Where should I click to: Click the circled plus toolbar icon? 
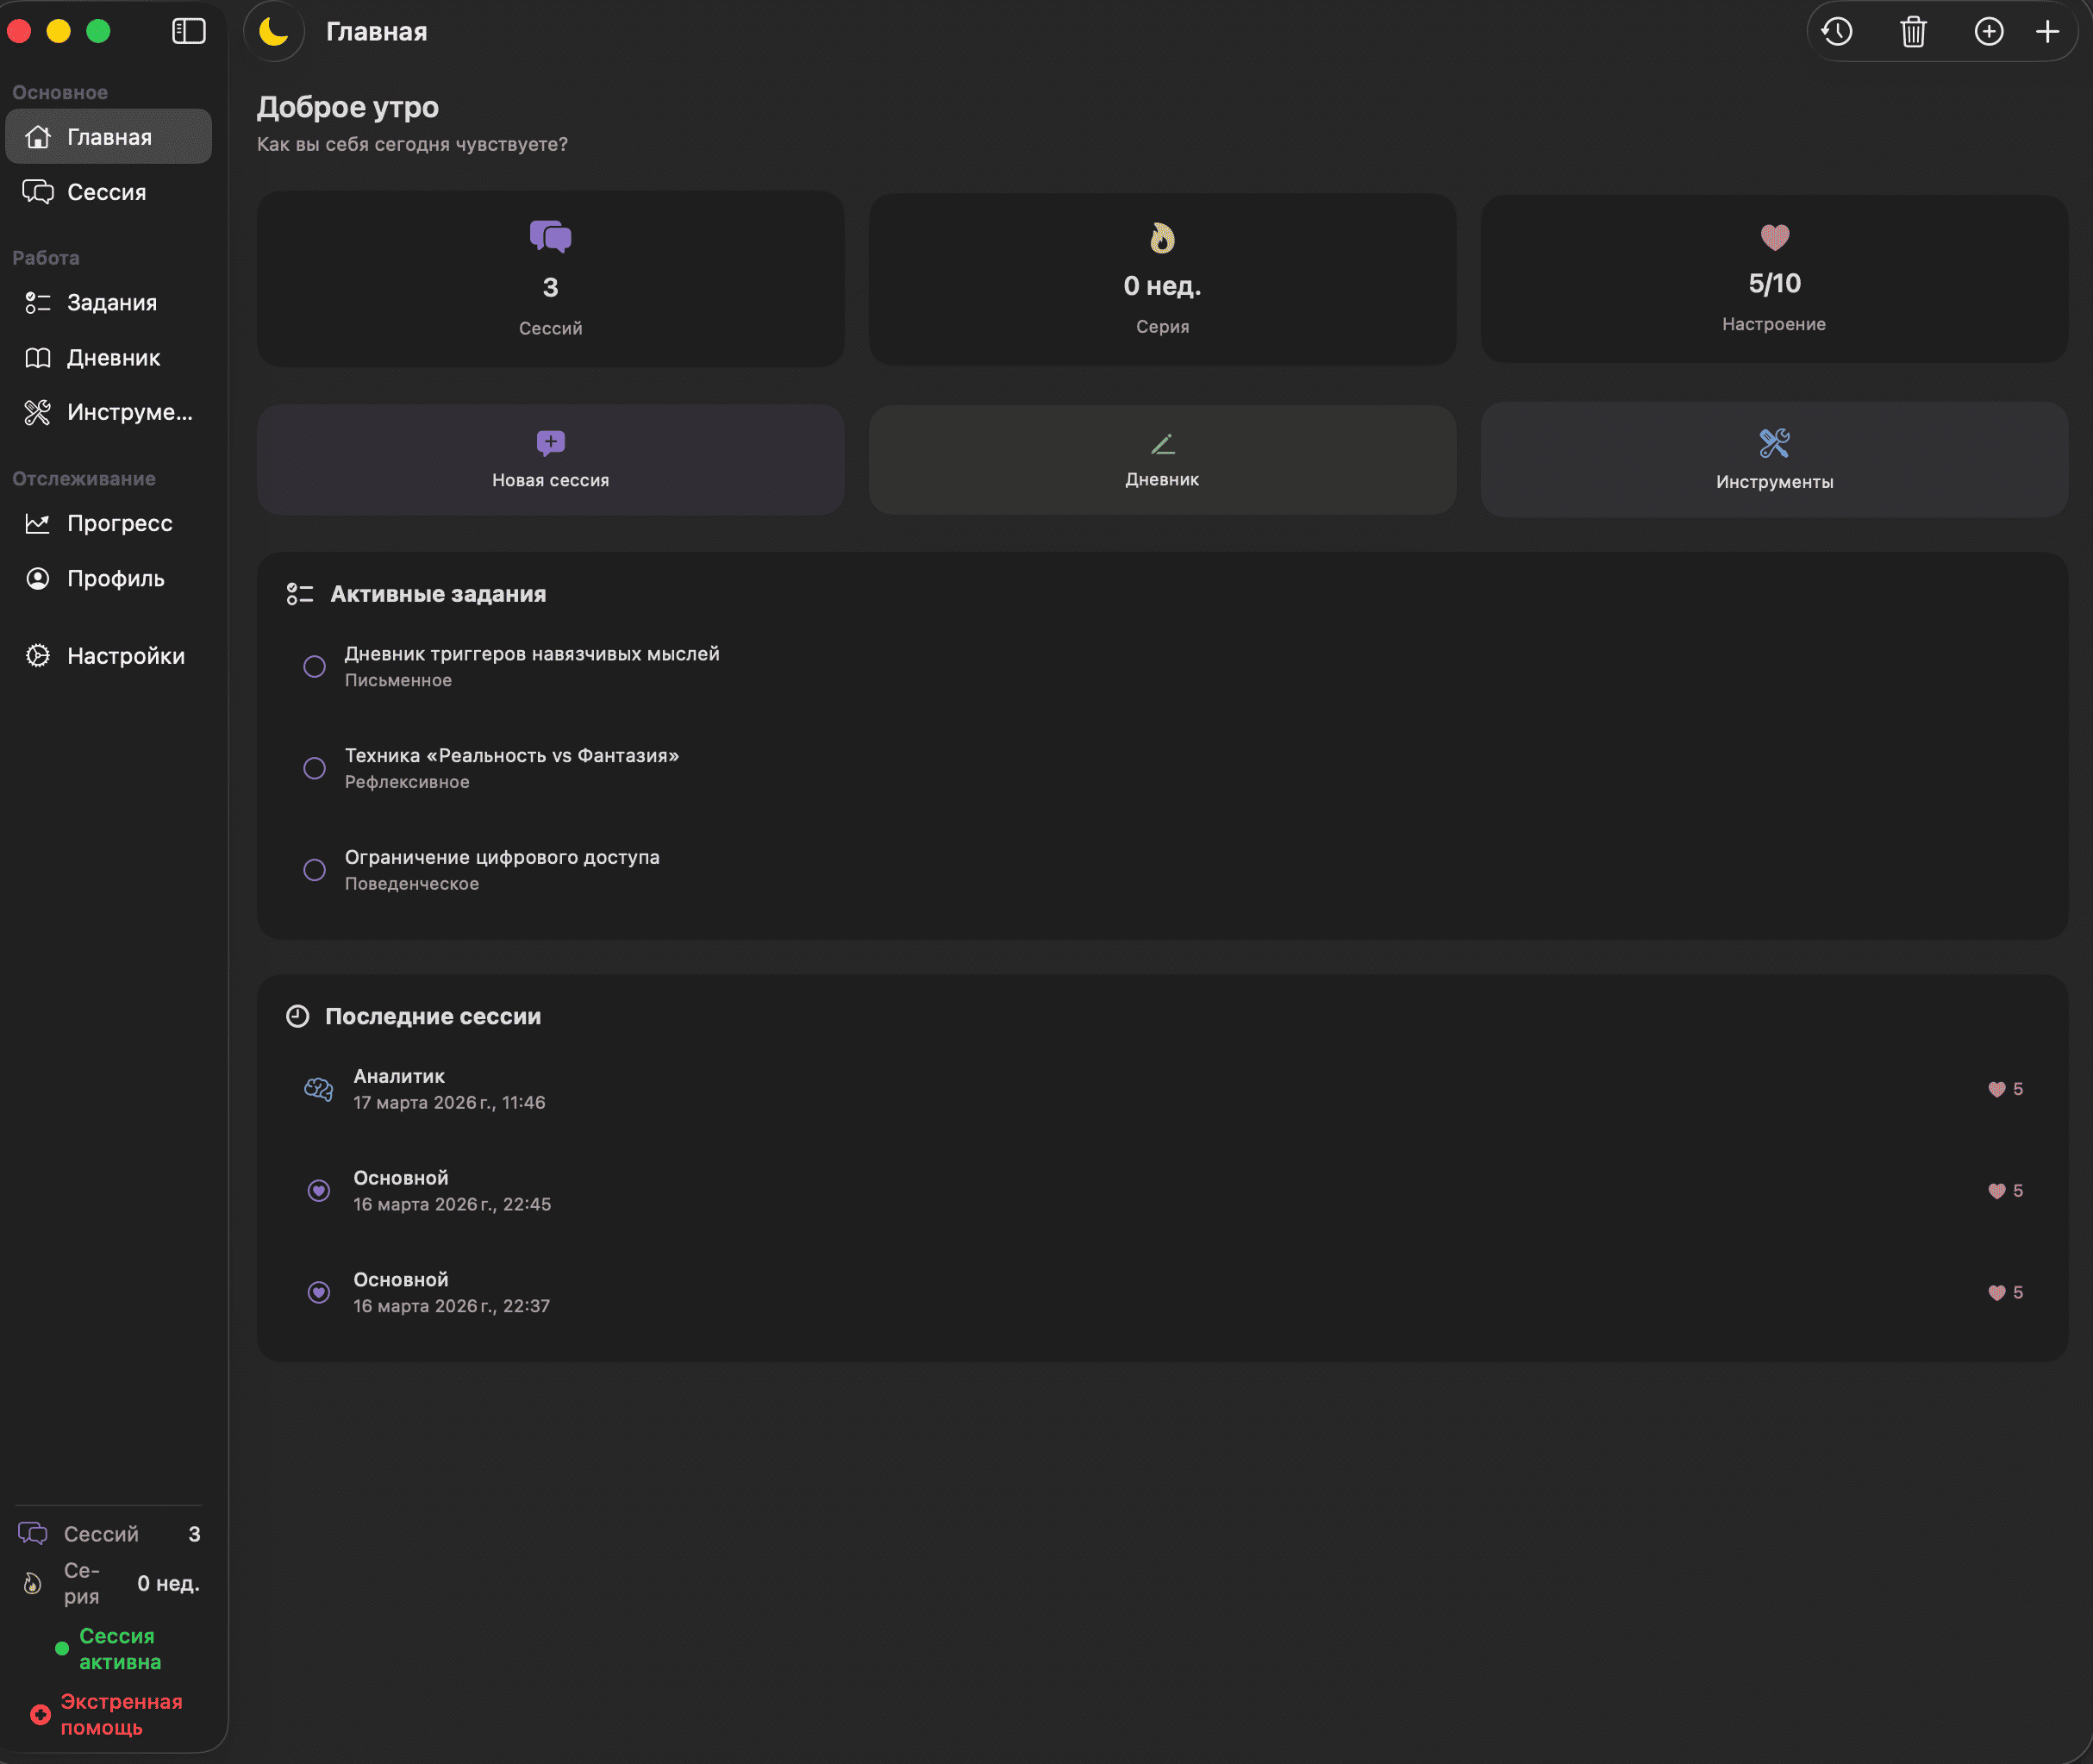(1989, 32)
